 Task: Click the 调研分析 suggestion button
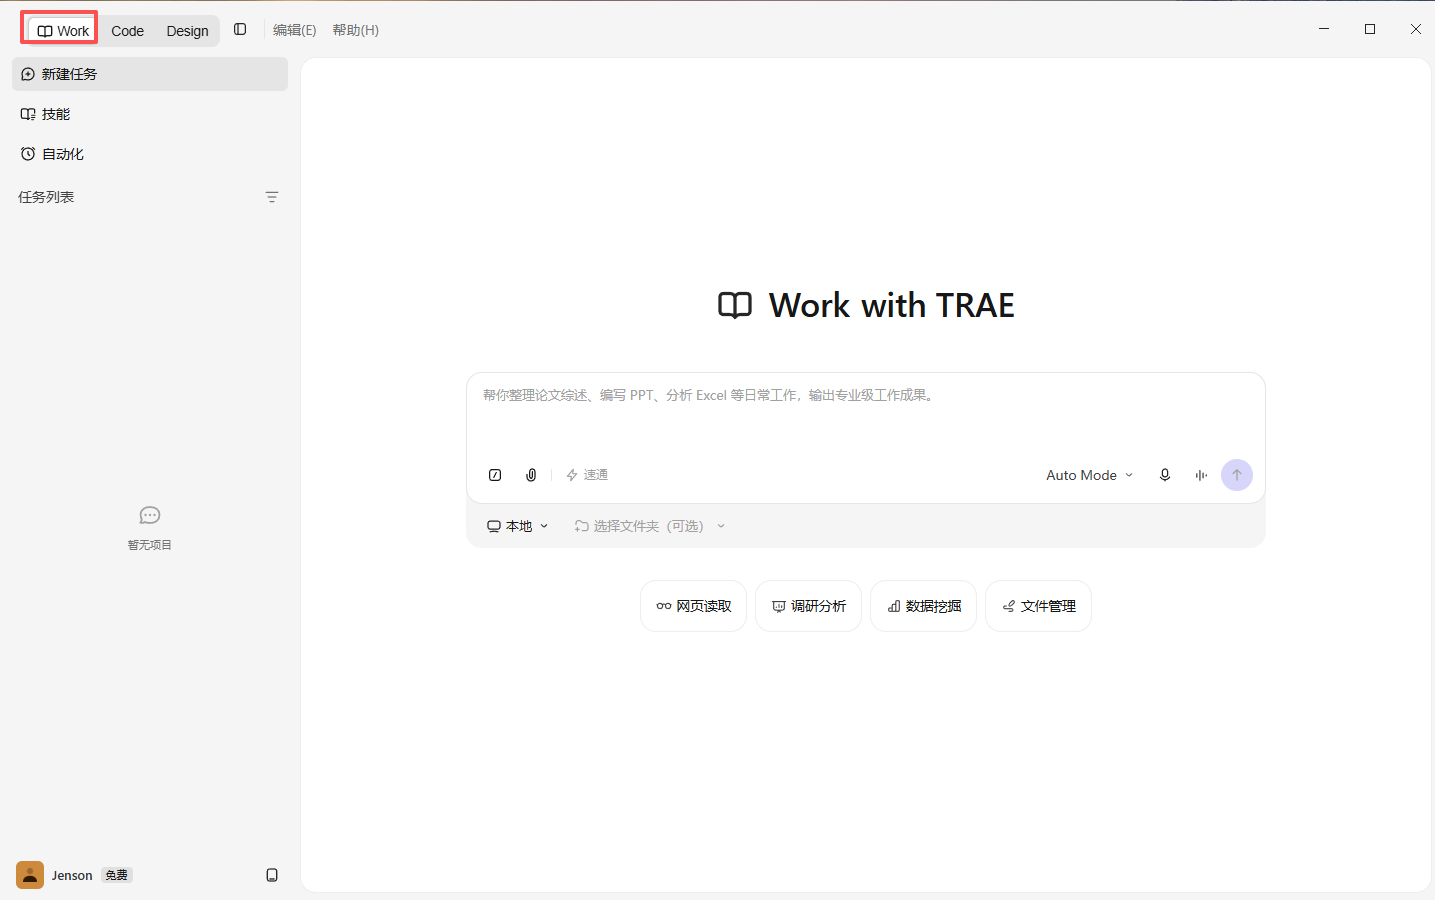coord(808,606)
